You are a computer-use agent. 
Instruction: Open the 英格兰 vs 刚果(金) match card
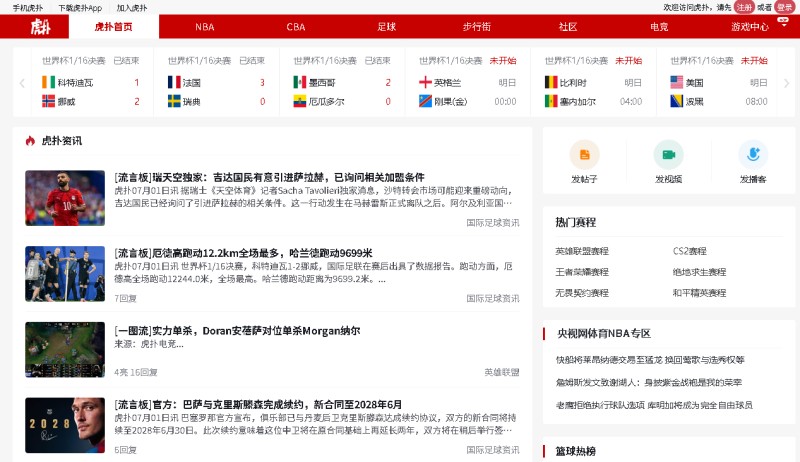[x=468, y=82]
